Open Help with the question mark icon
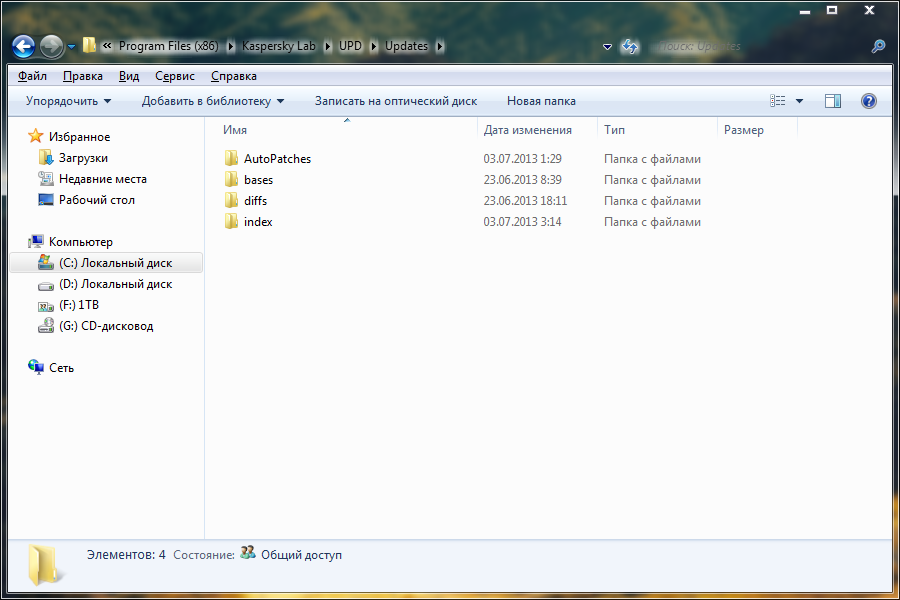 [x=869, y=101]
